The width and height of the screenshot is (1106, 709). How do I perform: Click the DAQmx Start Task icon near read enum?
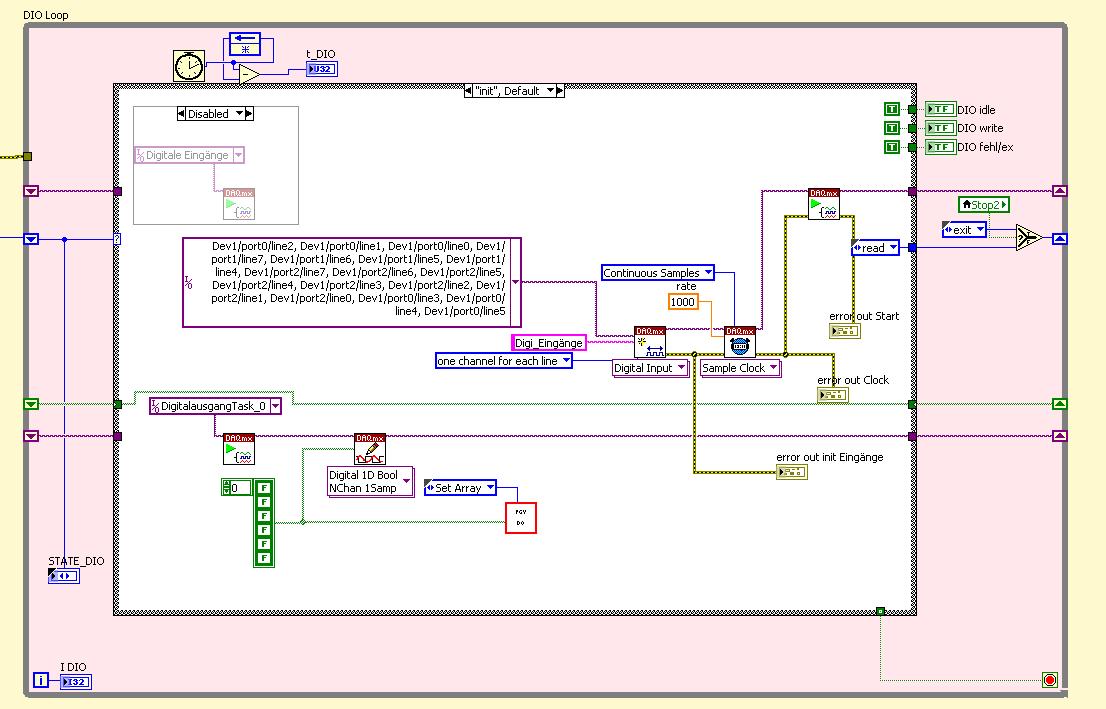[x=824, y=204]
